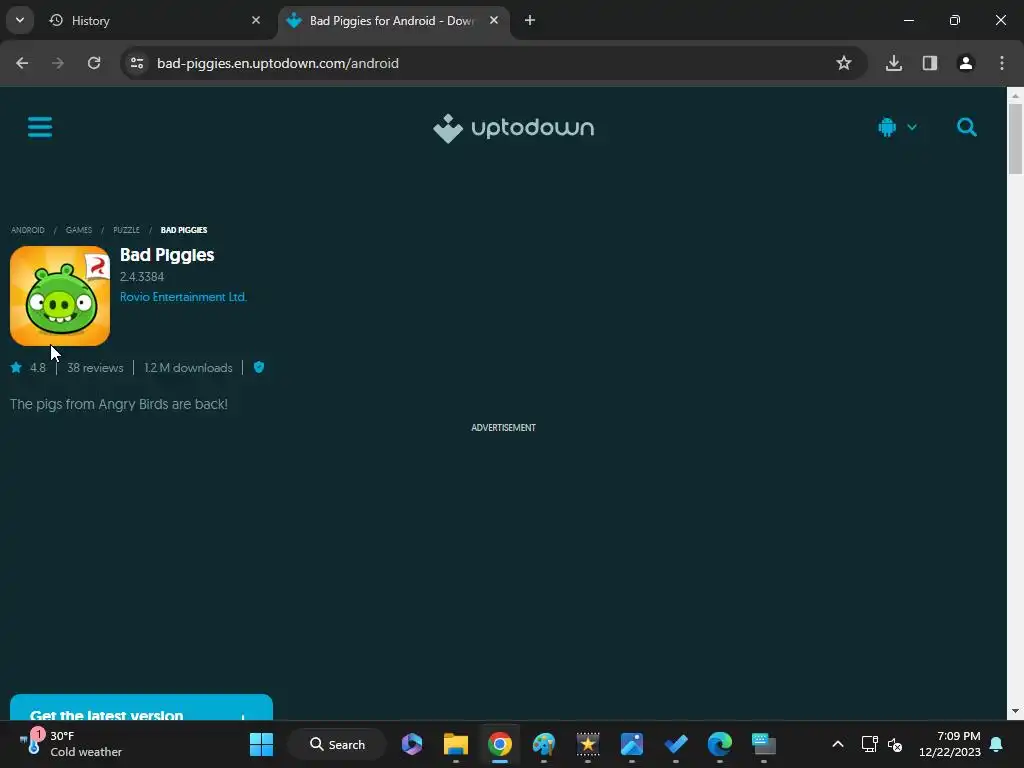Click the GAMES breadcrumb
The height and width of the screenshot is (768, 1024).
[x=79, y=230]
